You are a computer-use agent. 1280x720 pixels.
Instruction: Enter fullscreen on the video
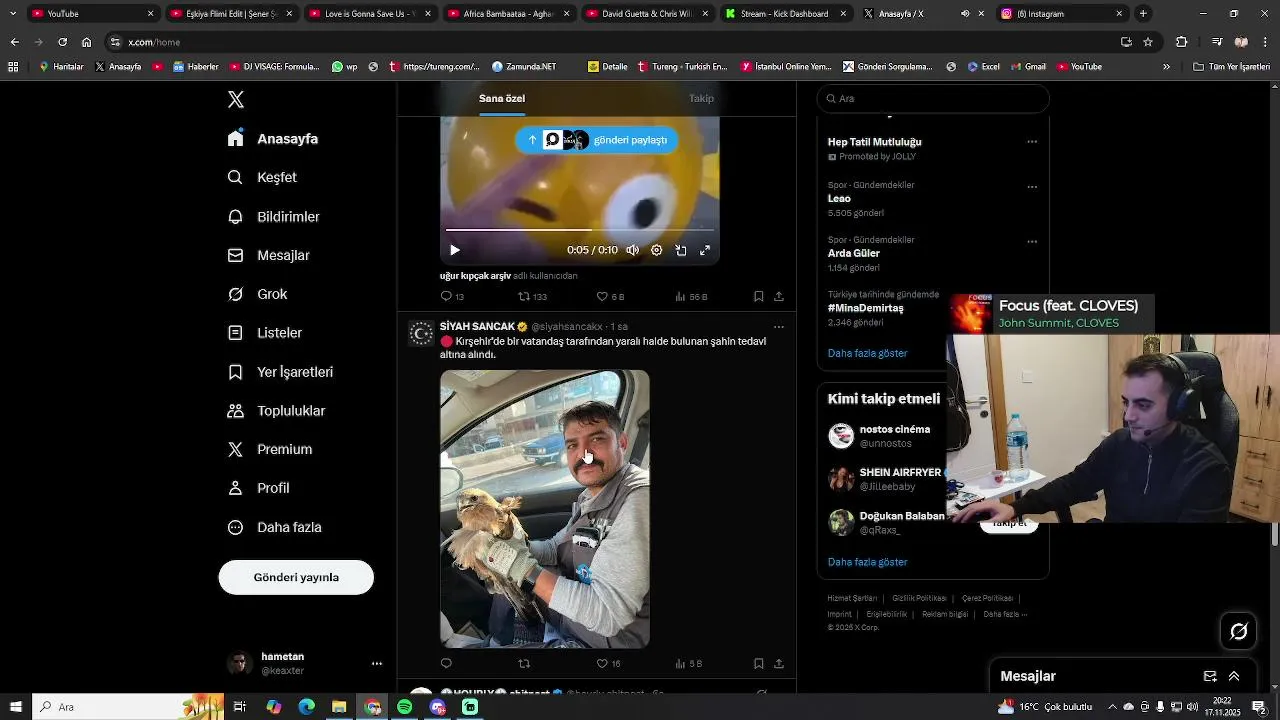click(705, 250)
